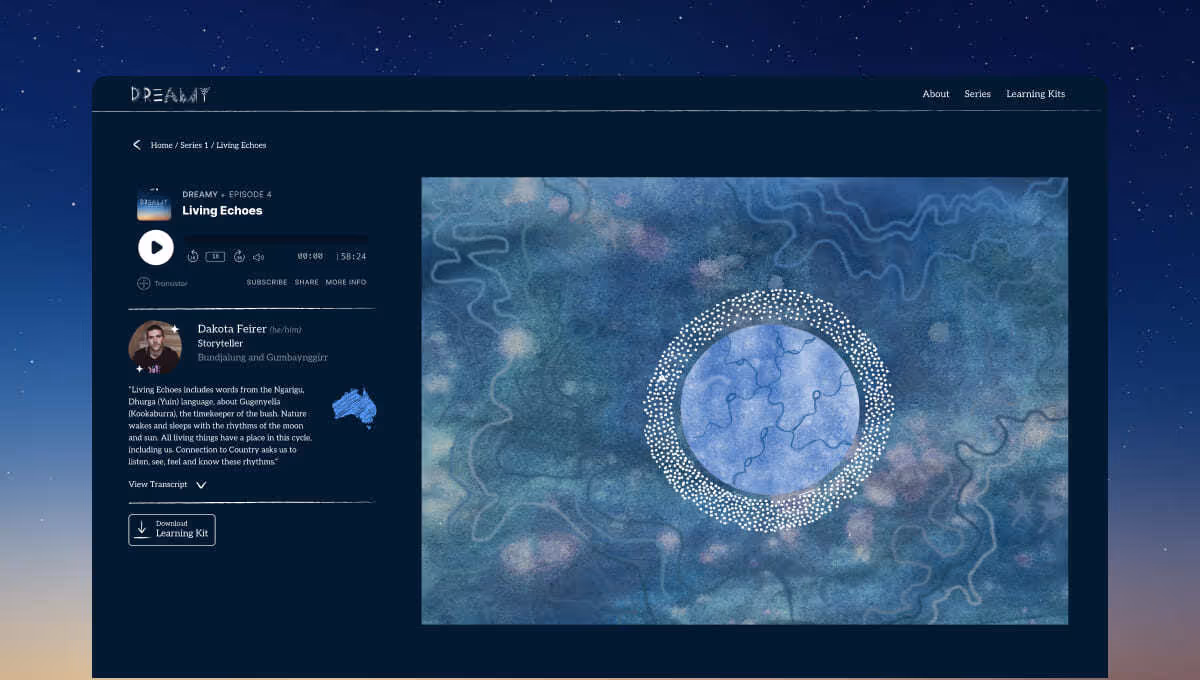Click the Living Echoes breadcrumb item
The width and height of the screenshot is (1200, 680).
tap(241, 145)
